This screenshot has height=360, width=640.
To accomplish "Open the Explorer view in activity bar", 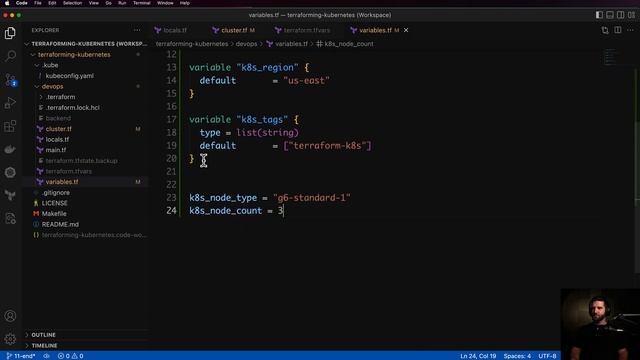I will (x=10, y=33).
